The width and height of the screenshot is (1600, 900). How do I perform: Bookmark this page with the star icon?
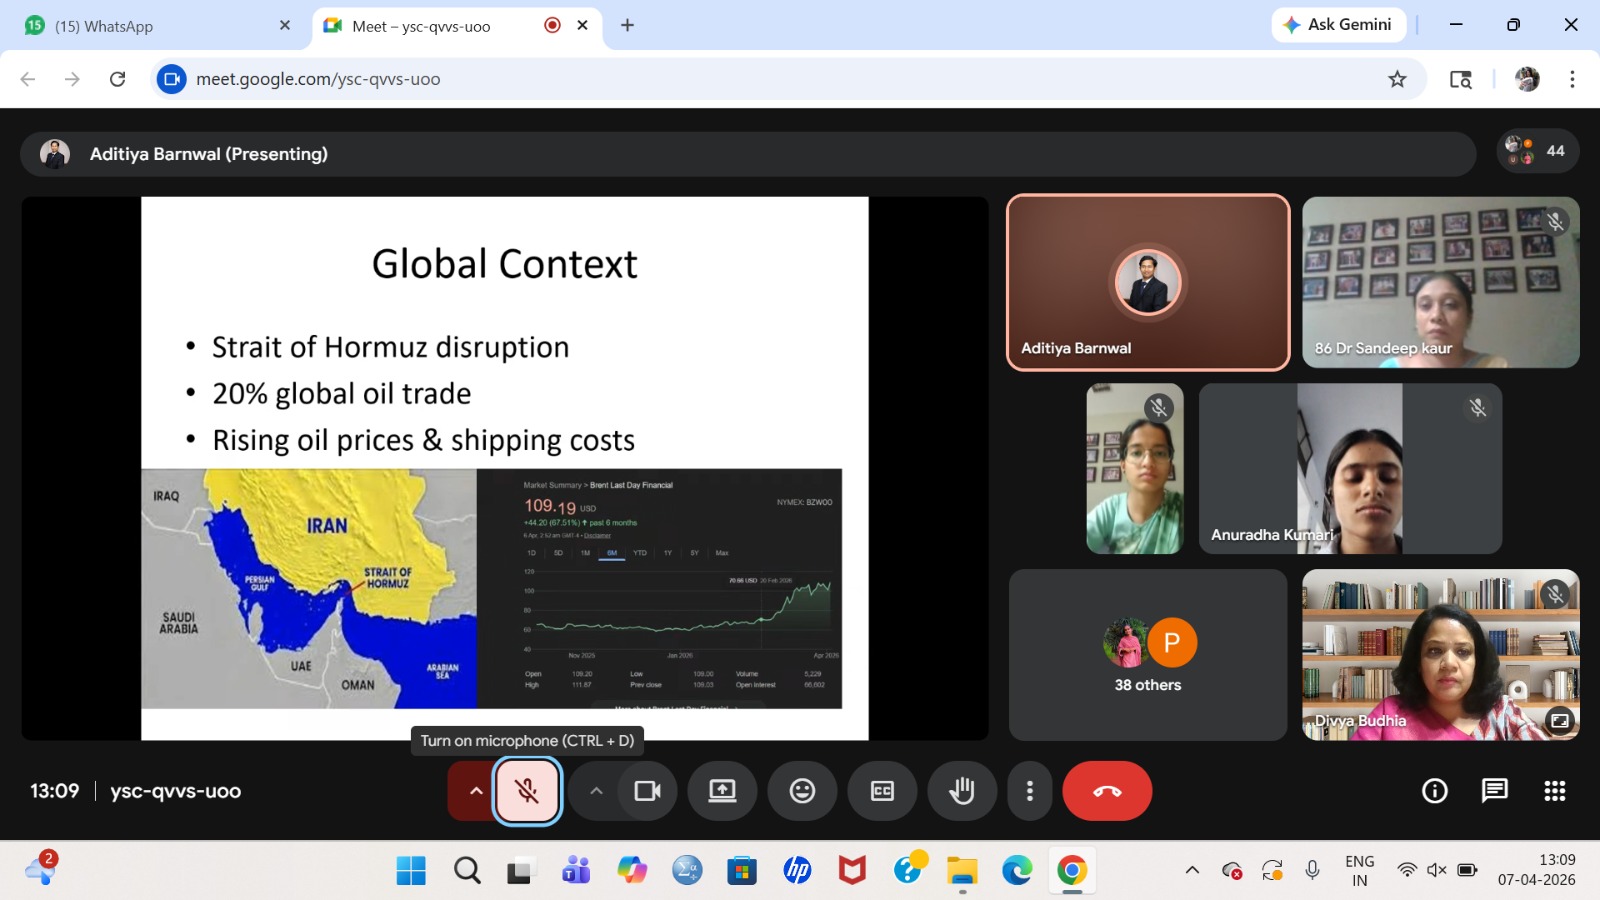pos(1397,79)
